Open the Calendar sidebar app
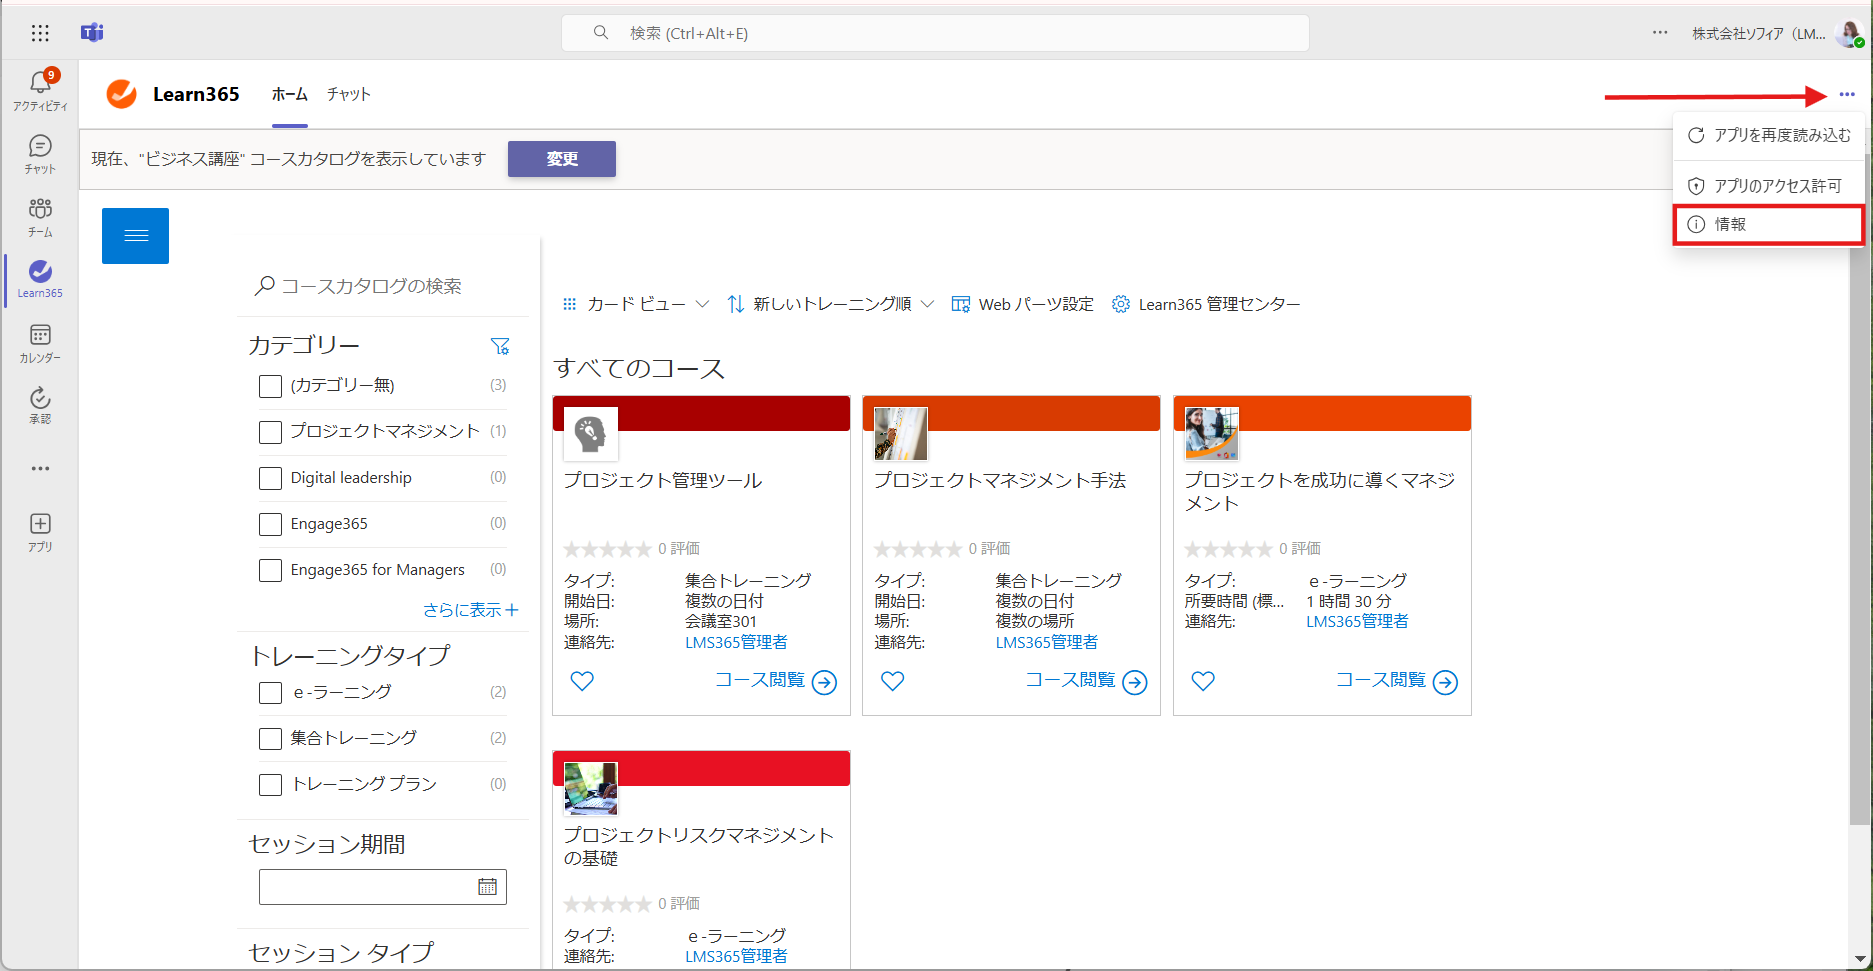This screenshot has width=1873, height=971. coord(40,343)
